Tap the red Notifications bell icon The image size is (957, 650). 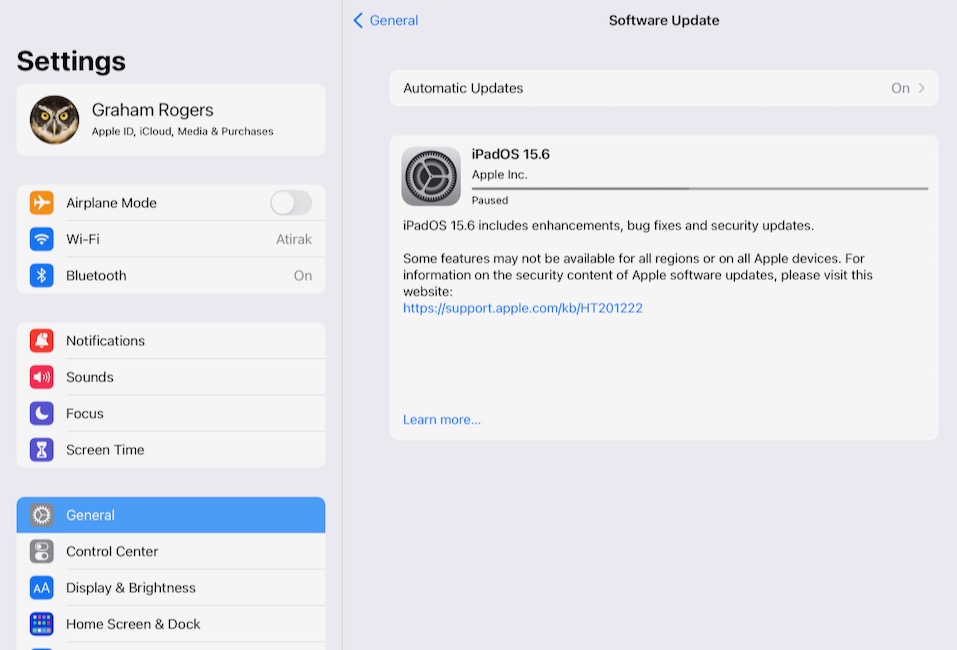[x=42, y=341]
